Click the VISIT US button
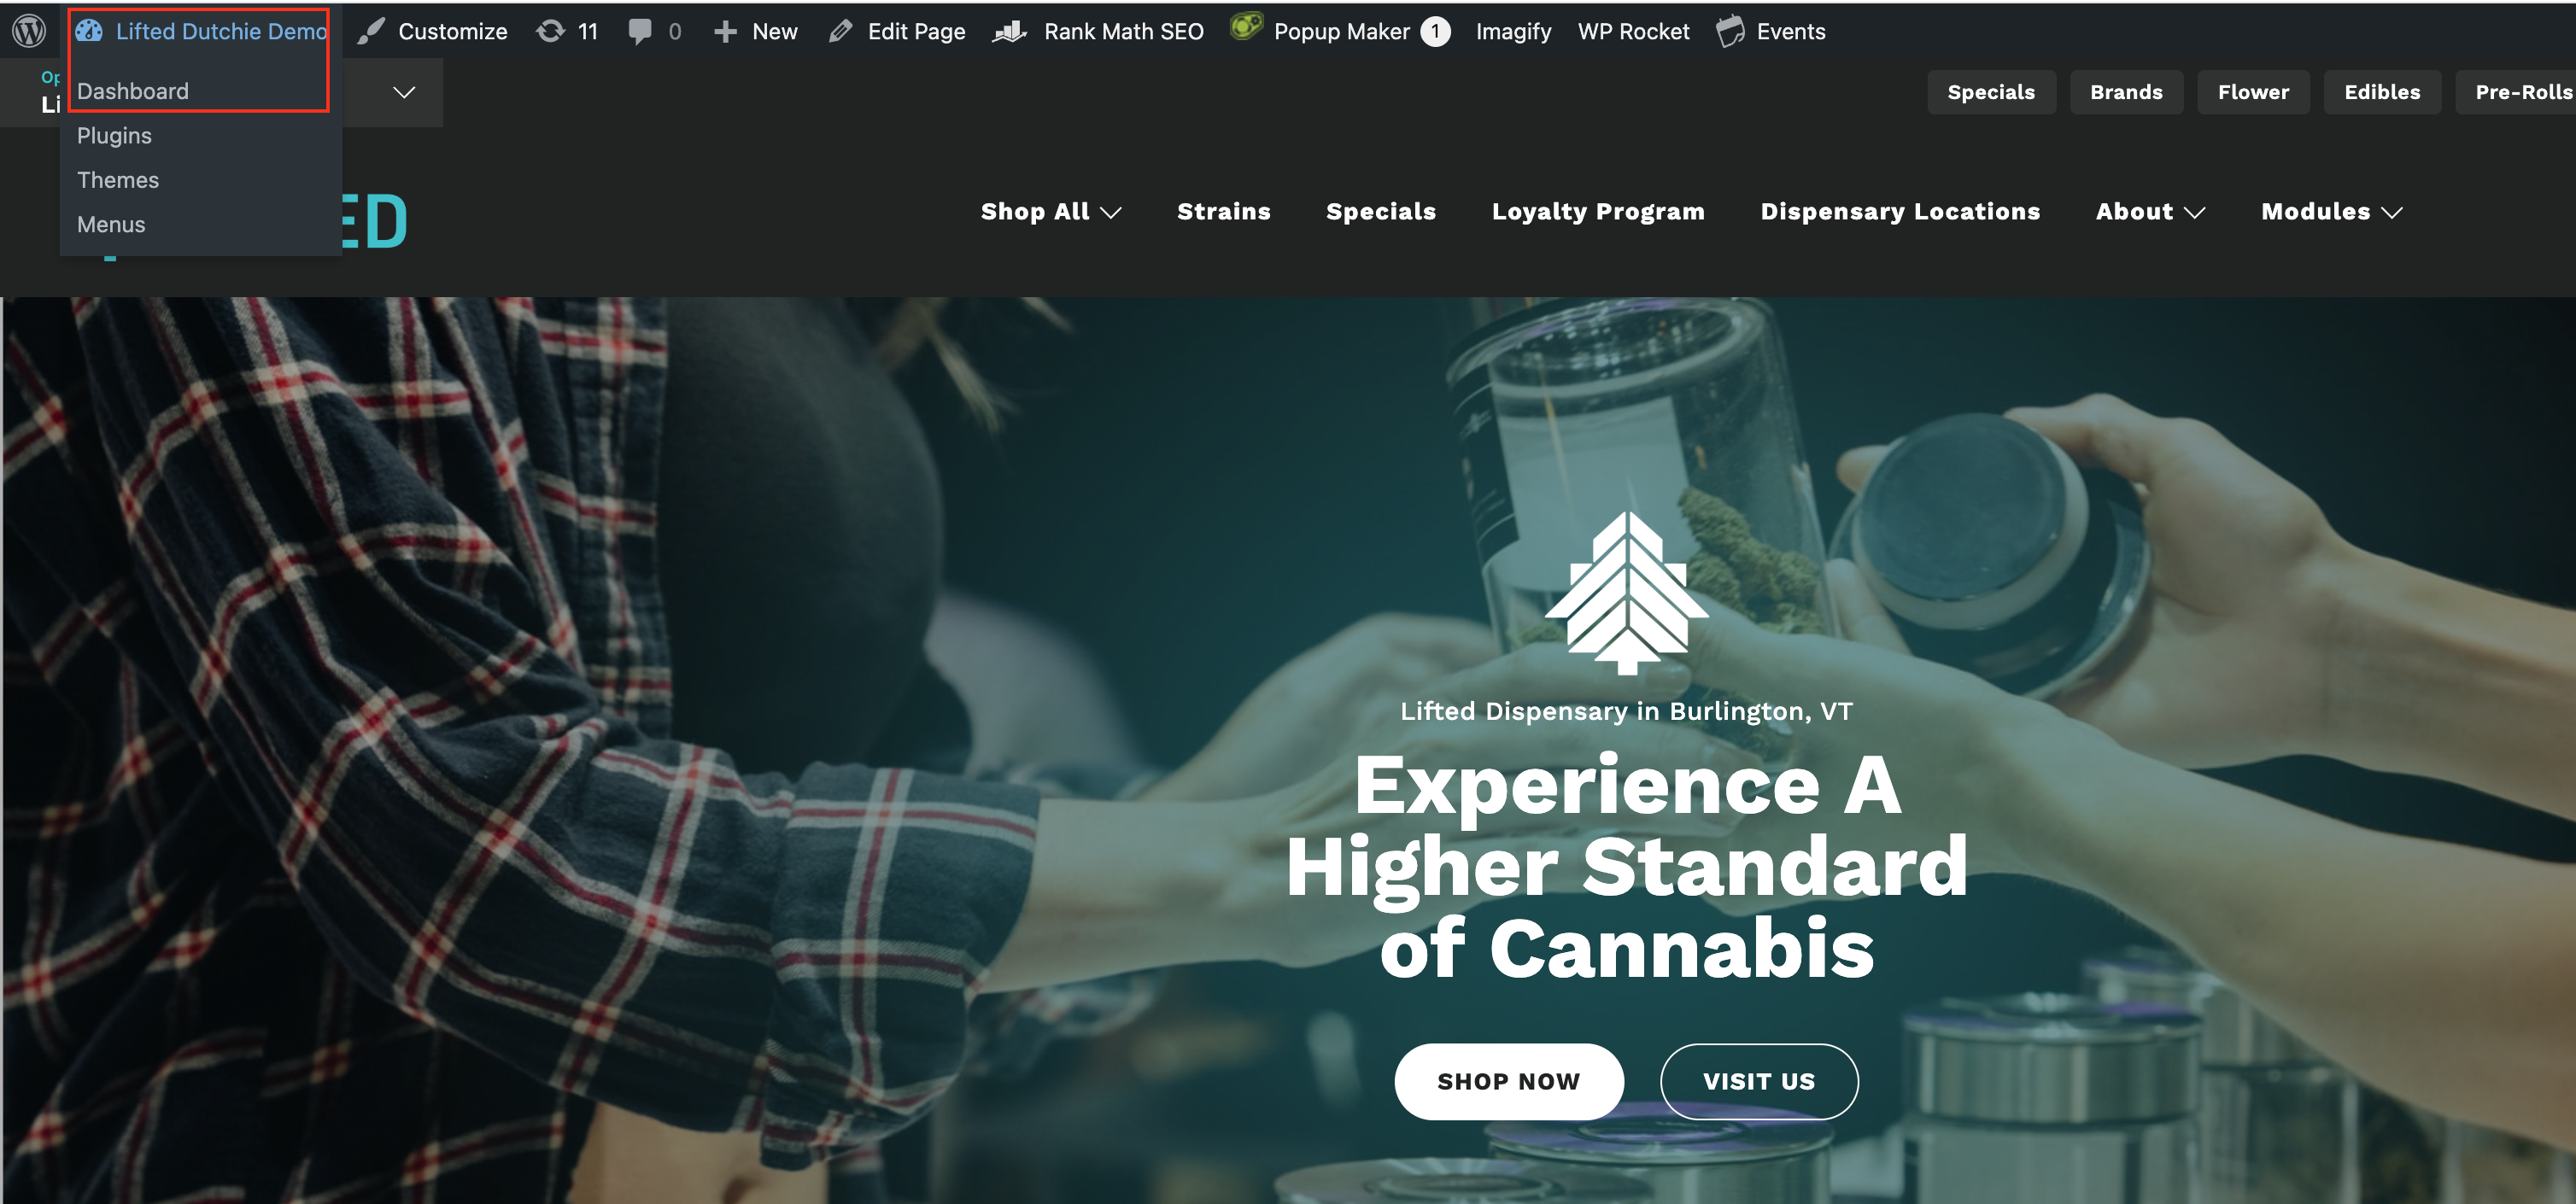2576x1204 pixels. (x=1759, y=1081)
